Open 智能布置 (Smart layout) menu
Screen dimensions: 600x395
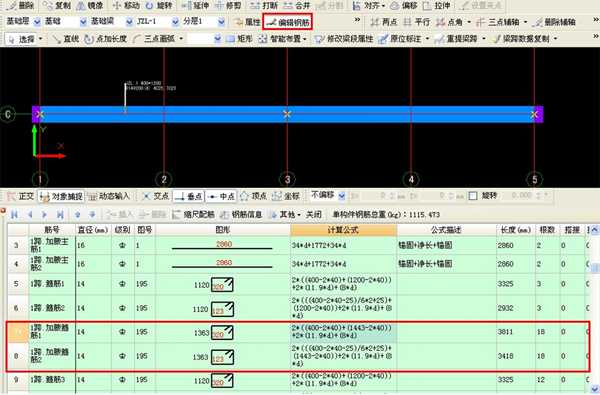pyautogui.click(x=282, y=39)
